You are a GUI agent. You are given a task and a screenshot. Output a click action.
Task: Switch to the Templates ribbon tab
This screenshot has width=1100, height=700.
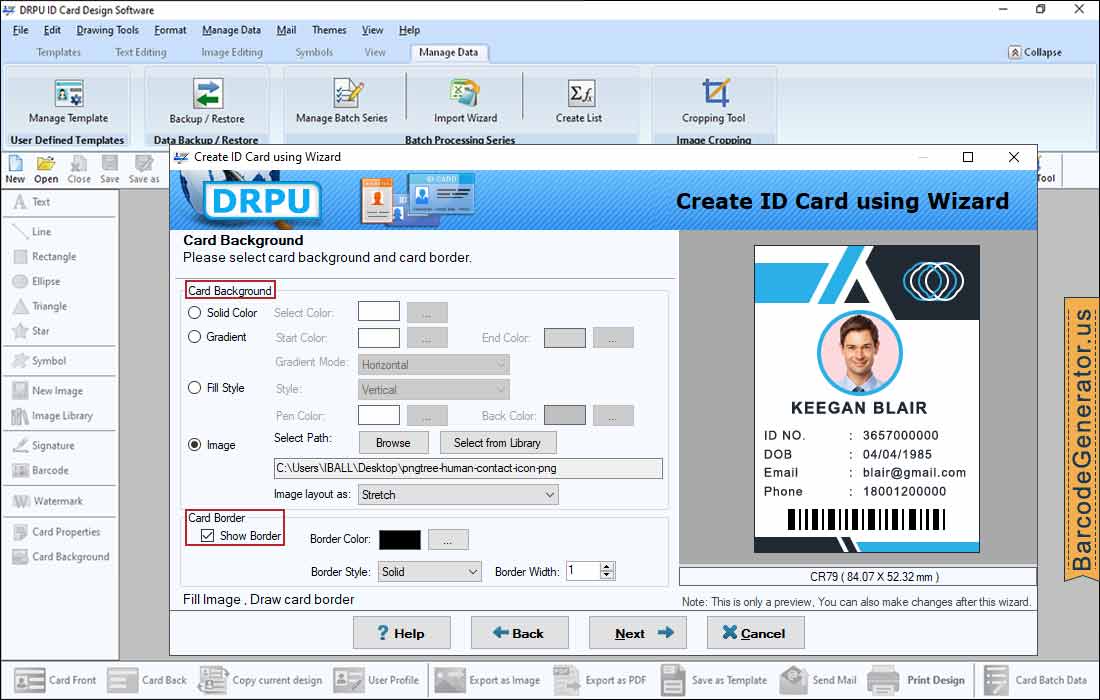tap(58, 52)
